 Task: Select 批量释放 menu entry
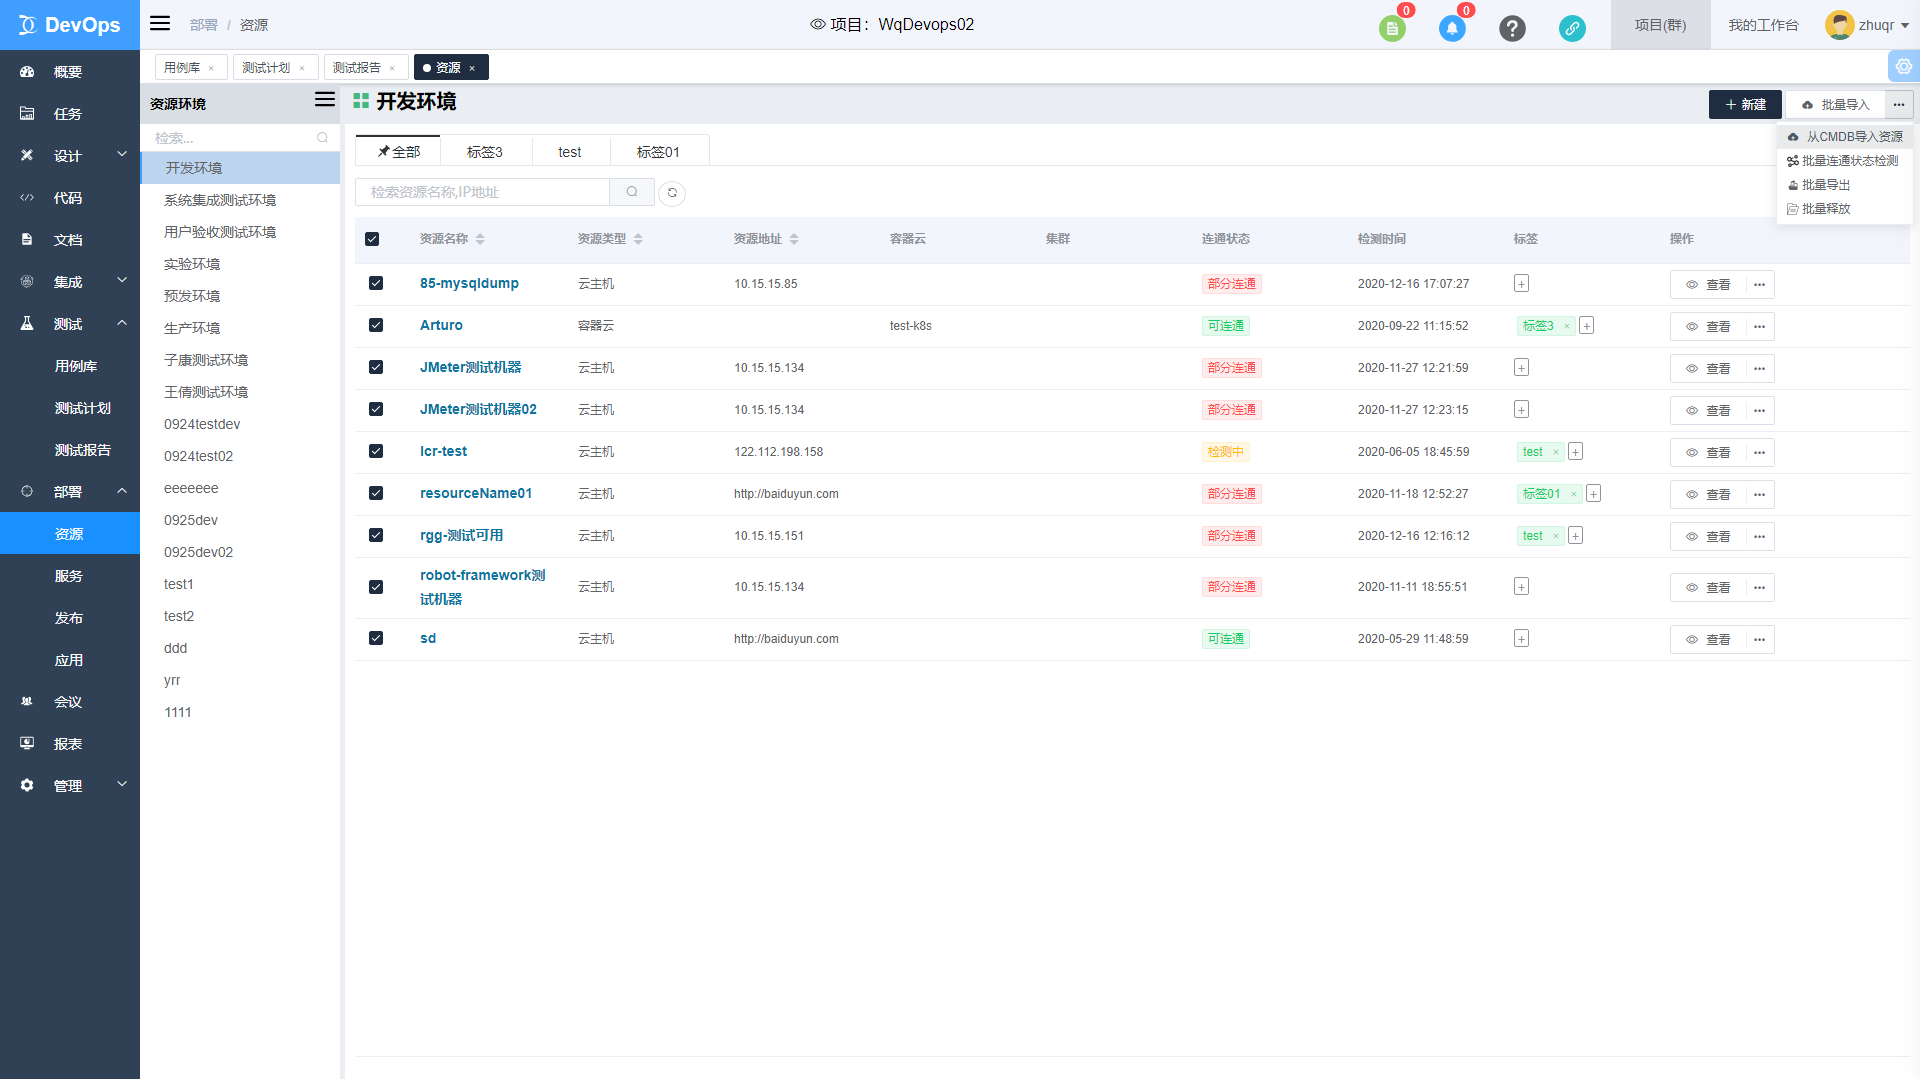point(1845,209)
